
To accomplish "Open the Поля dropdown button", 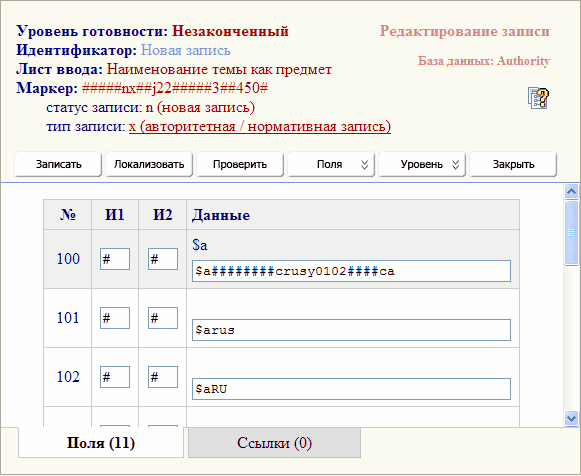I will click(331, 164).
